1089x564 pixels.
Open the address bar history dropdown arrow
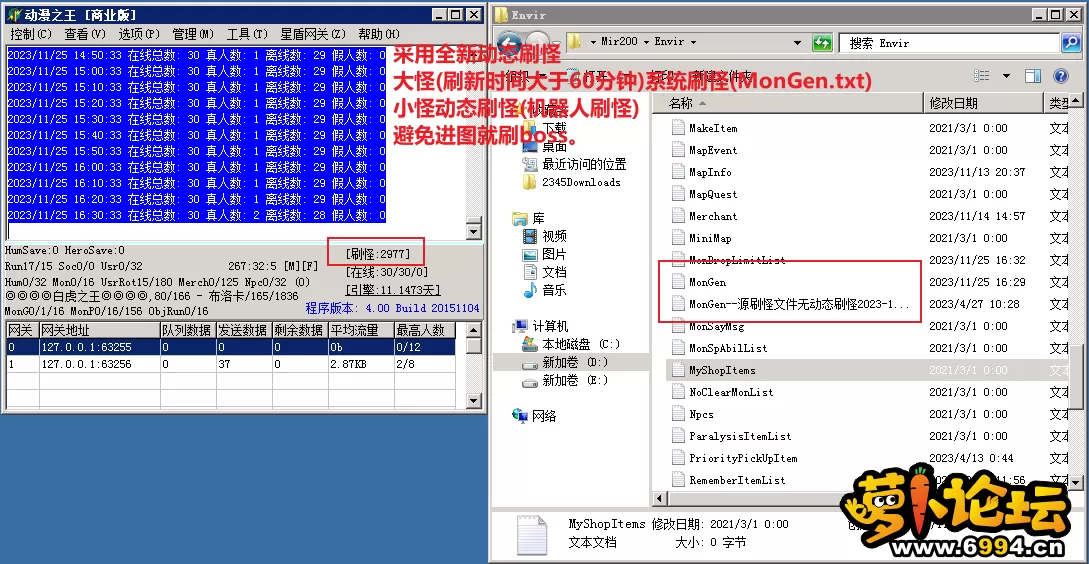click(x=797, y=42)
